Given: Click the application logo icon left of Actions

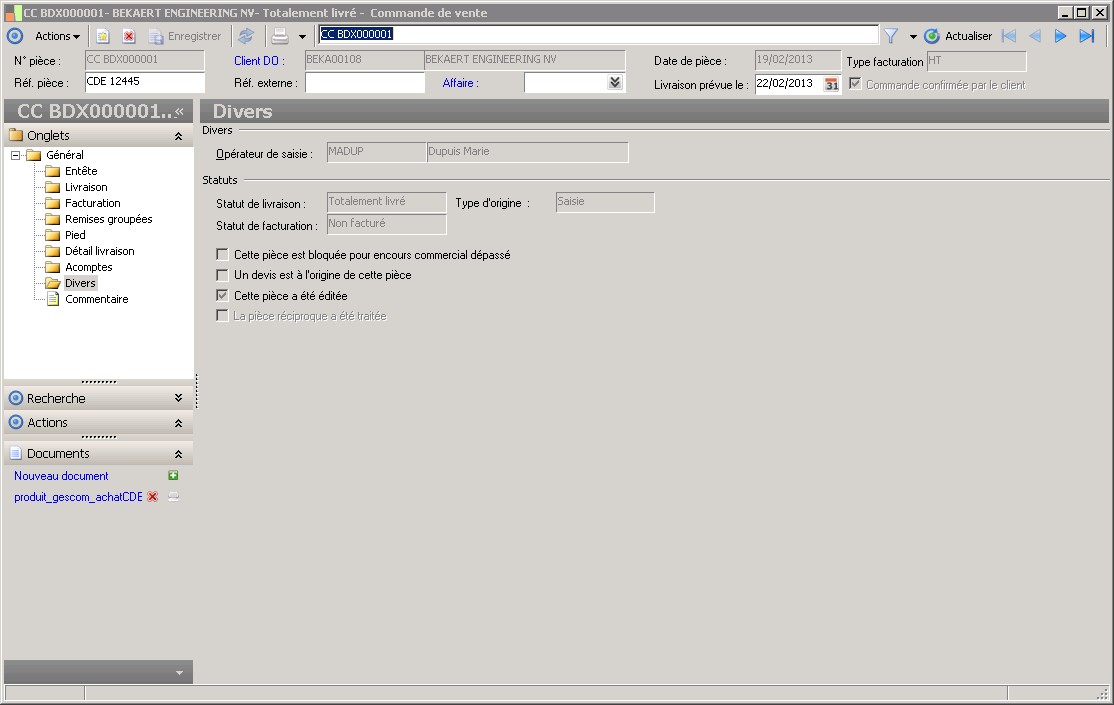Looking at the screenshot, I should [15, 36].
